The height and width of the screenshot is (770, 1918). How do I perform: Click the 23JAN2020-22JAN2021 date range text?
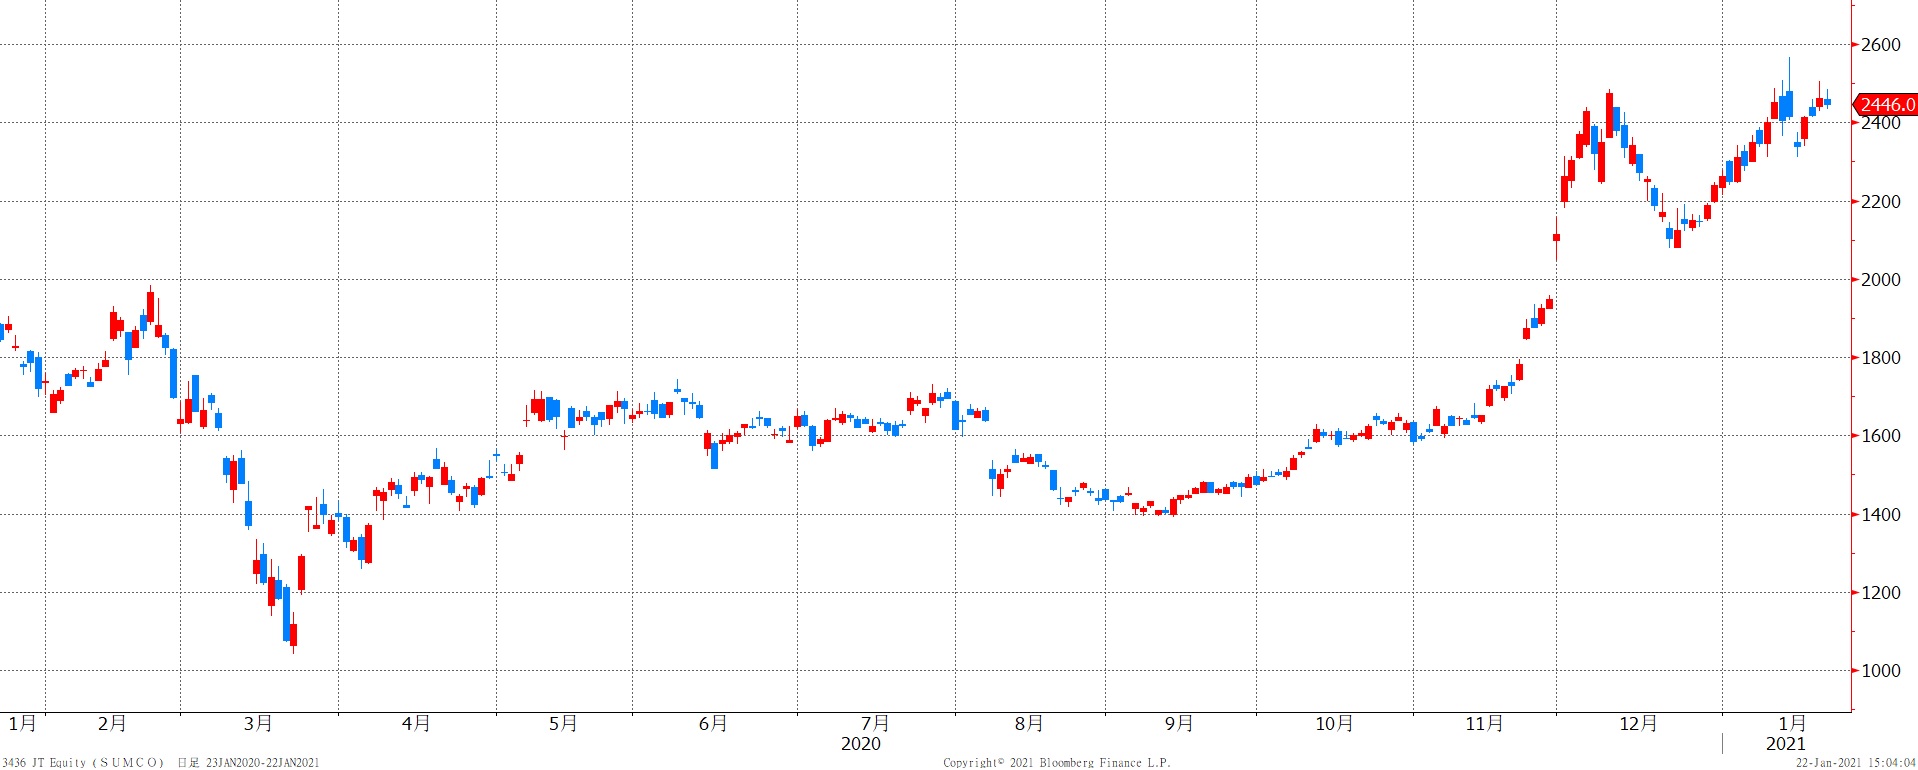(262, 763)
